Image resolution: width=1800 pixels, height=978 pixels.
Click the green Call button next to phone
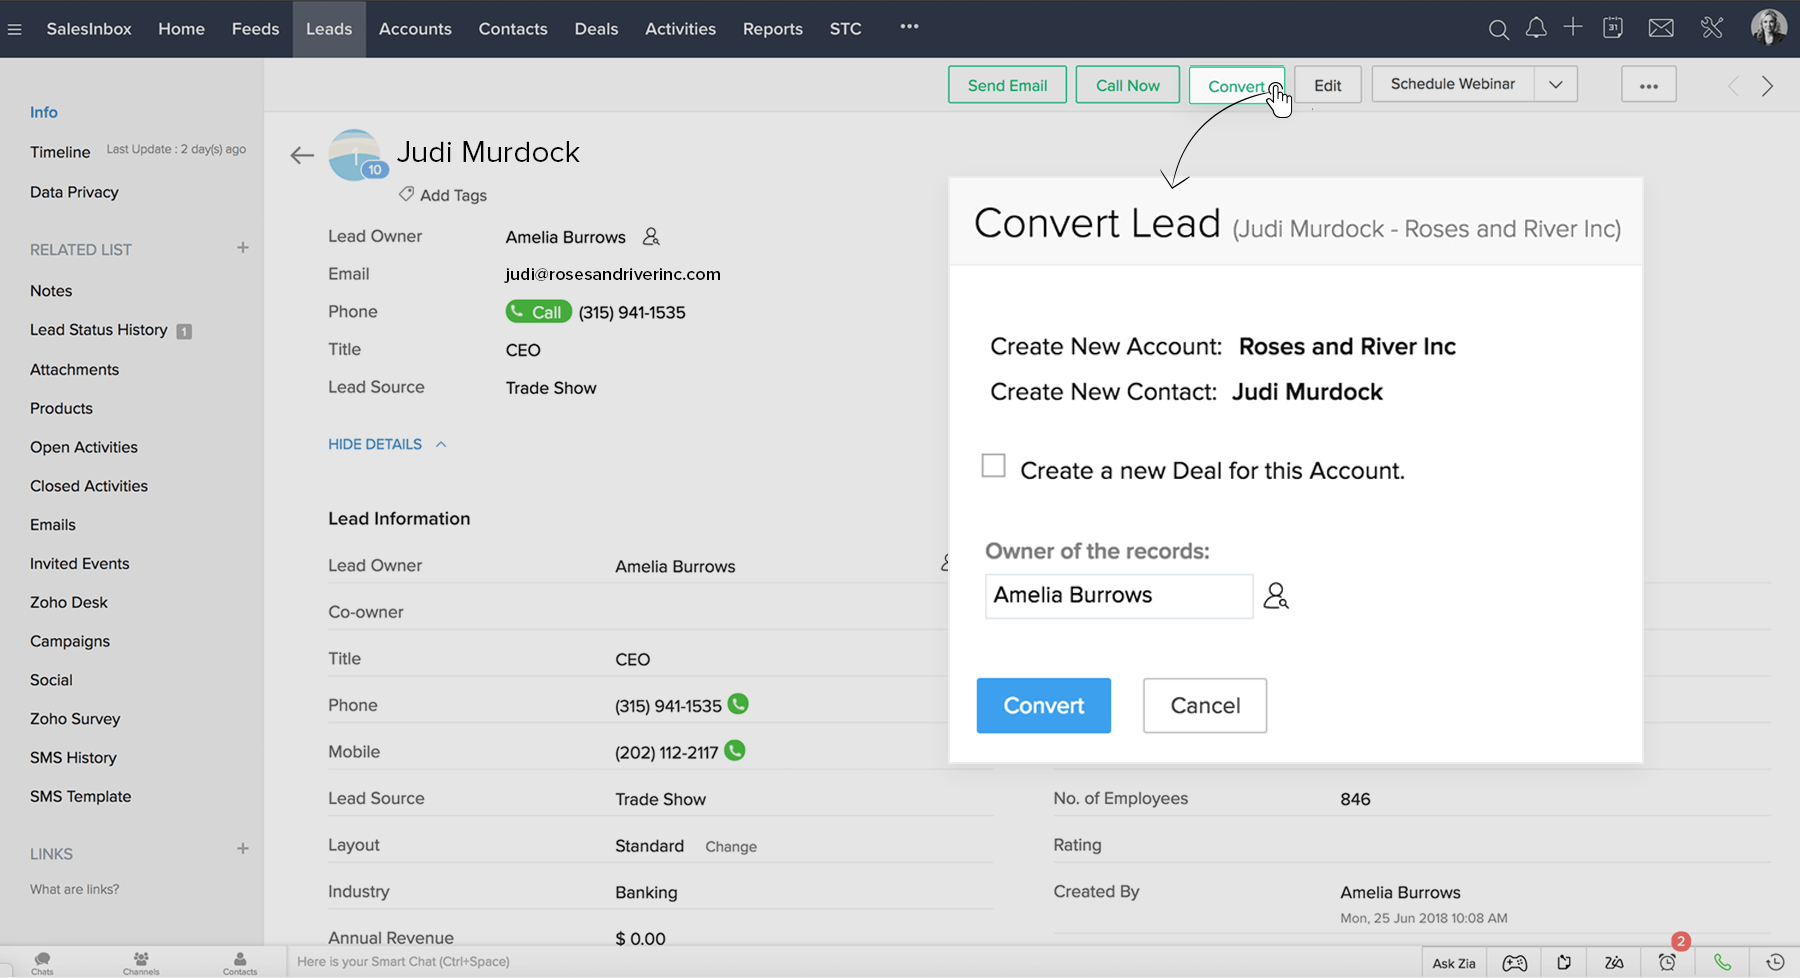point(538,312)
